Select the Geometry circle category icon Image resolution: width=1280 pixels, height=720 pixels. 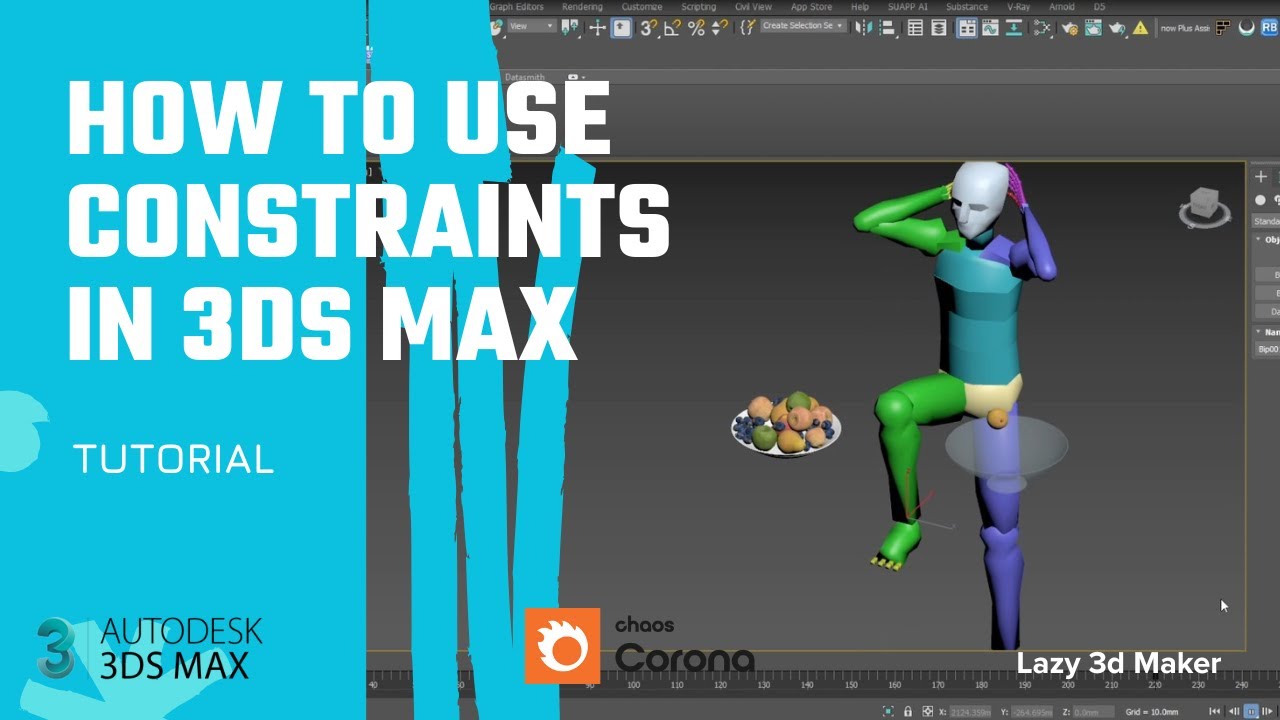point(1260,200)
